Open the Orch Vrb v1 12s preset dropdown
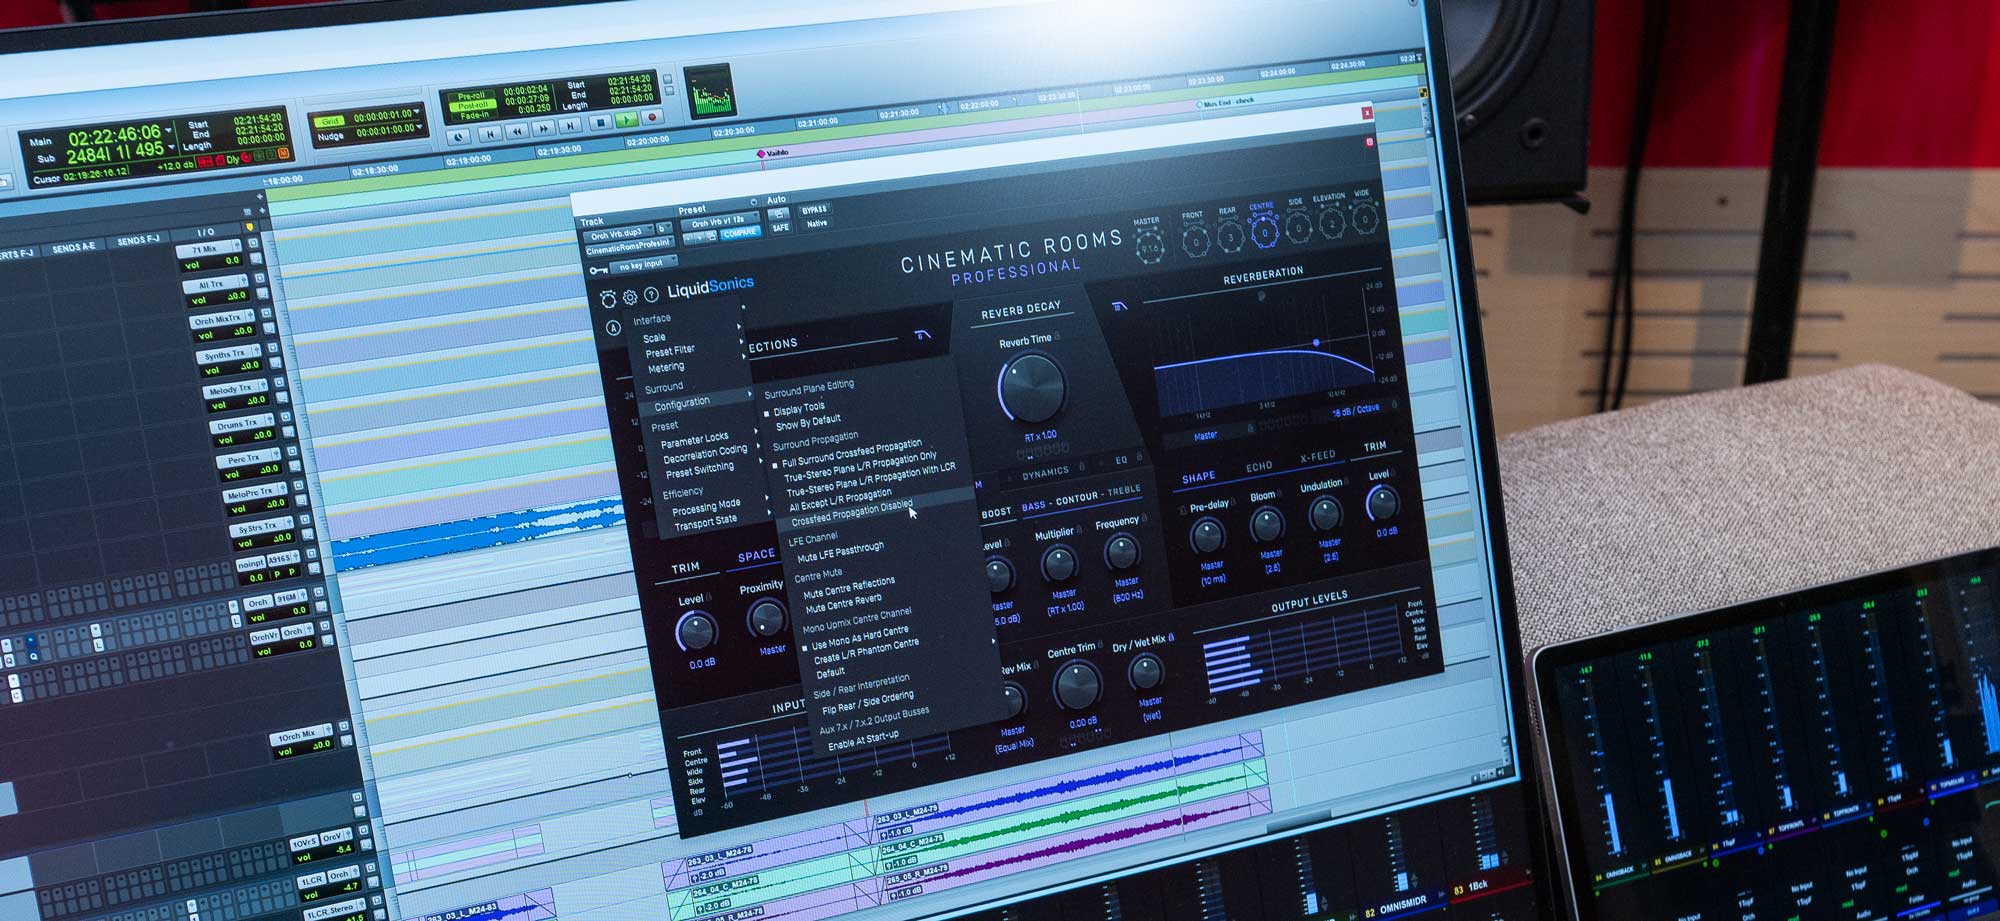 tap(719, 221)
